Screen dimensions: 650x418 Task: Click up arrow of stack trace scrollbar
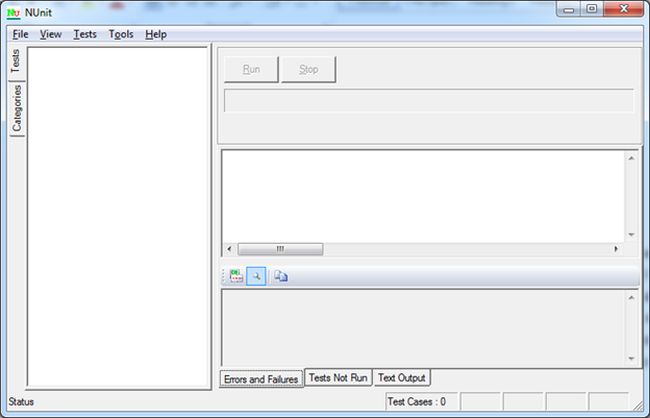[631, 297]
